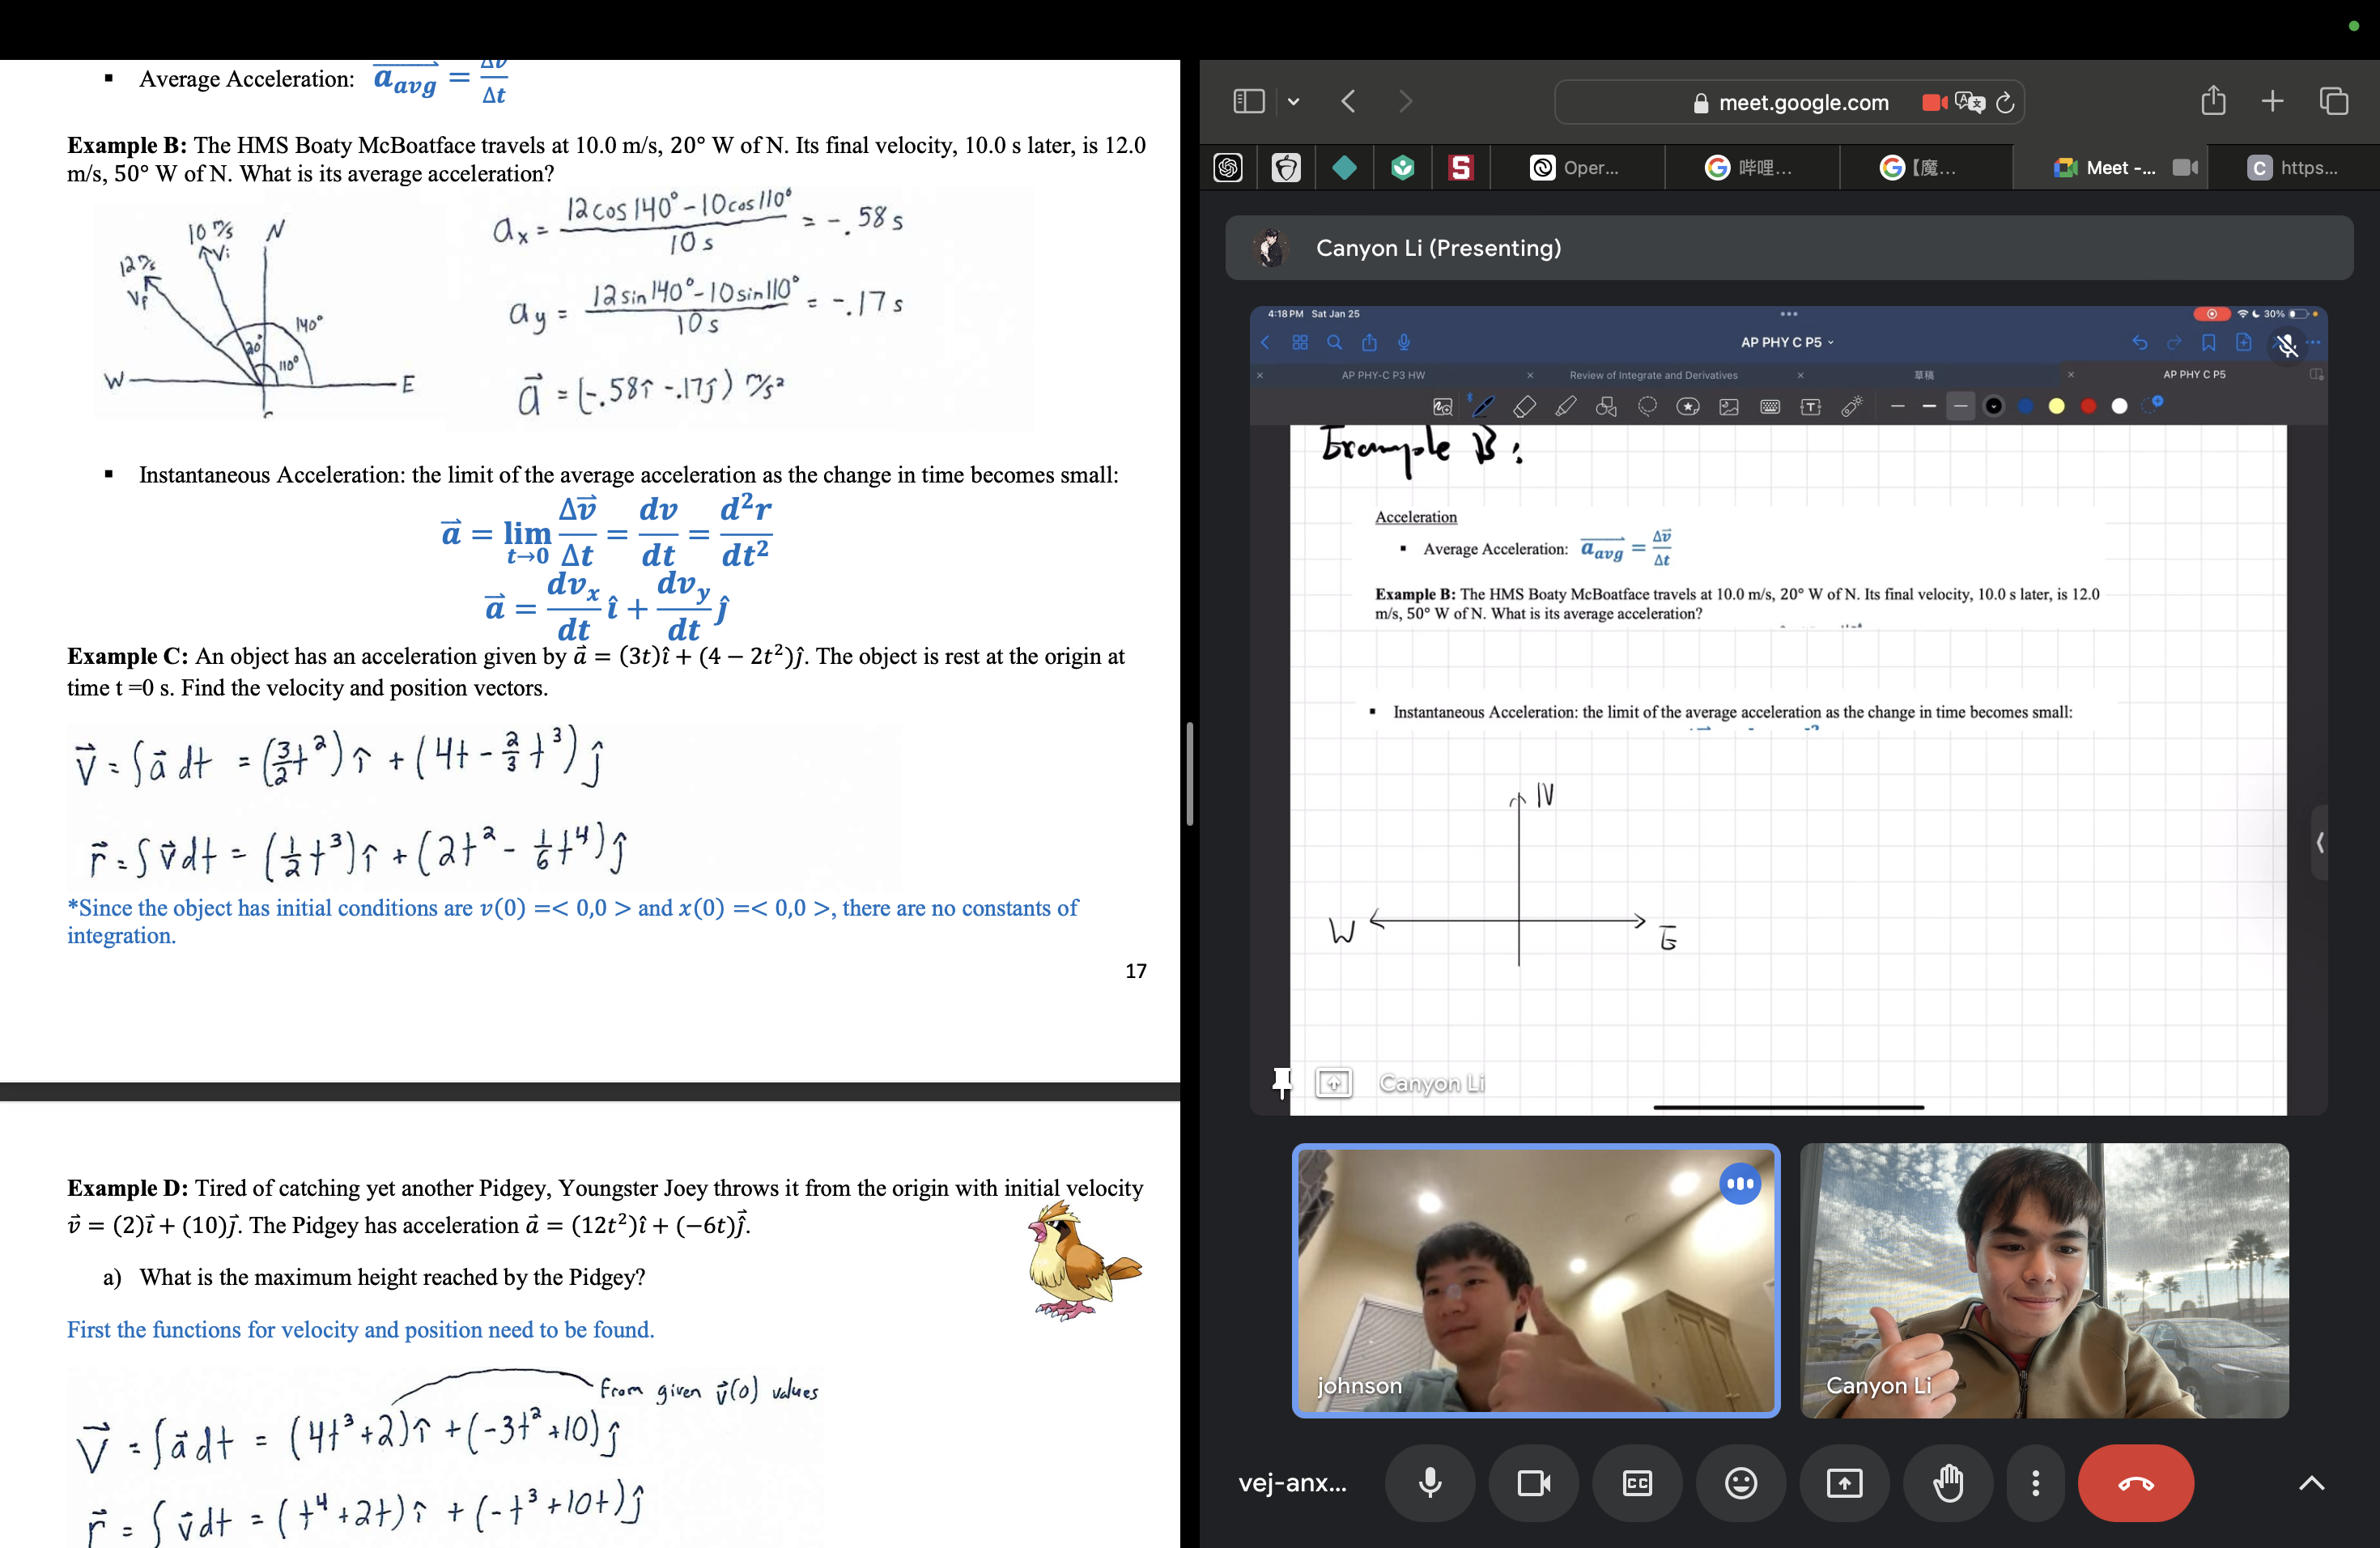Screen dimensions: 2380x1548
Task: Select the pen tool in notes toolbar
Action: 1483,406
